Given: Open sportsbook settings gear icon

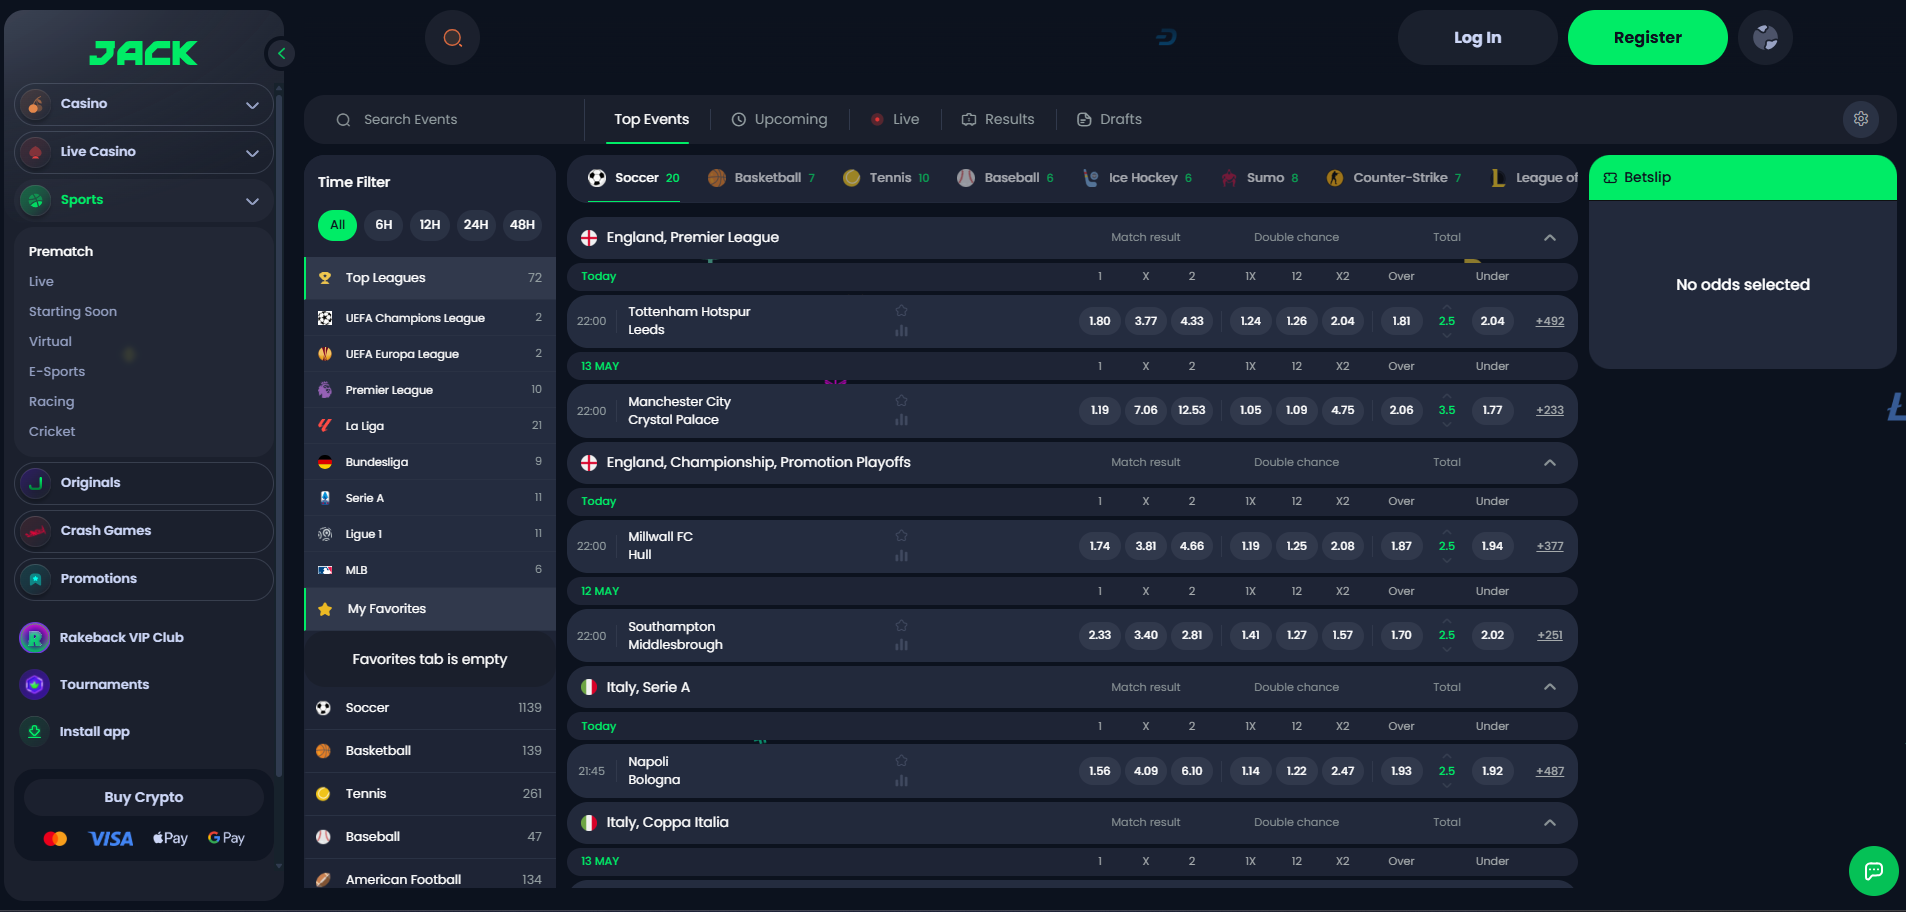Looking at the screenshot, I should 1860,119.
